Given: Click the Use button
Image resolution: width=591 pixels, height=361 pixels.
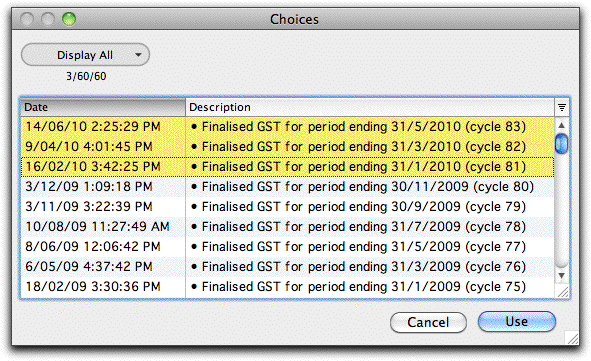Looking at the screenshot, I should point(516,321).
